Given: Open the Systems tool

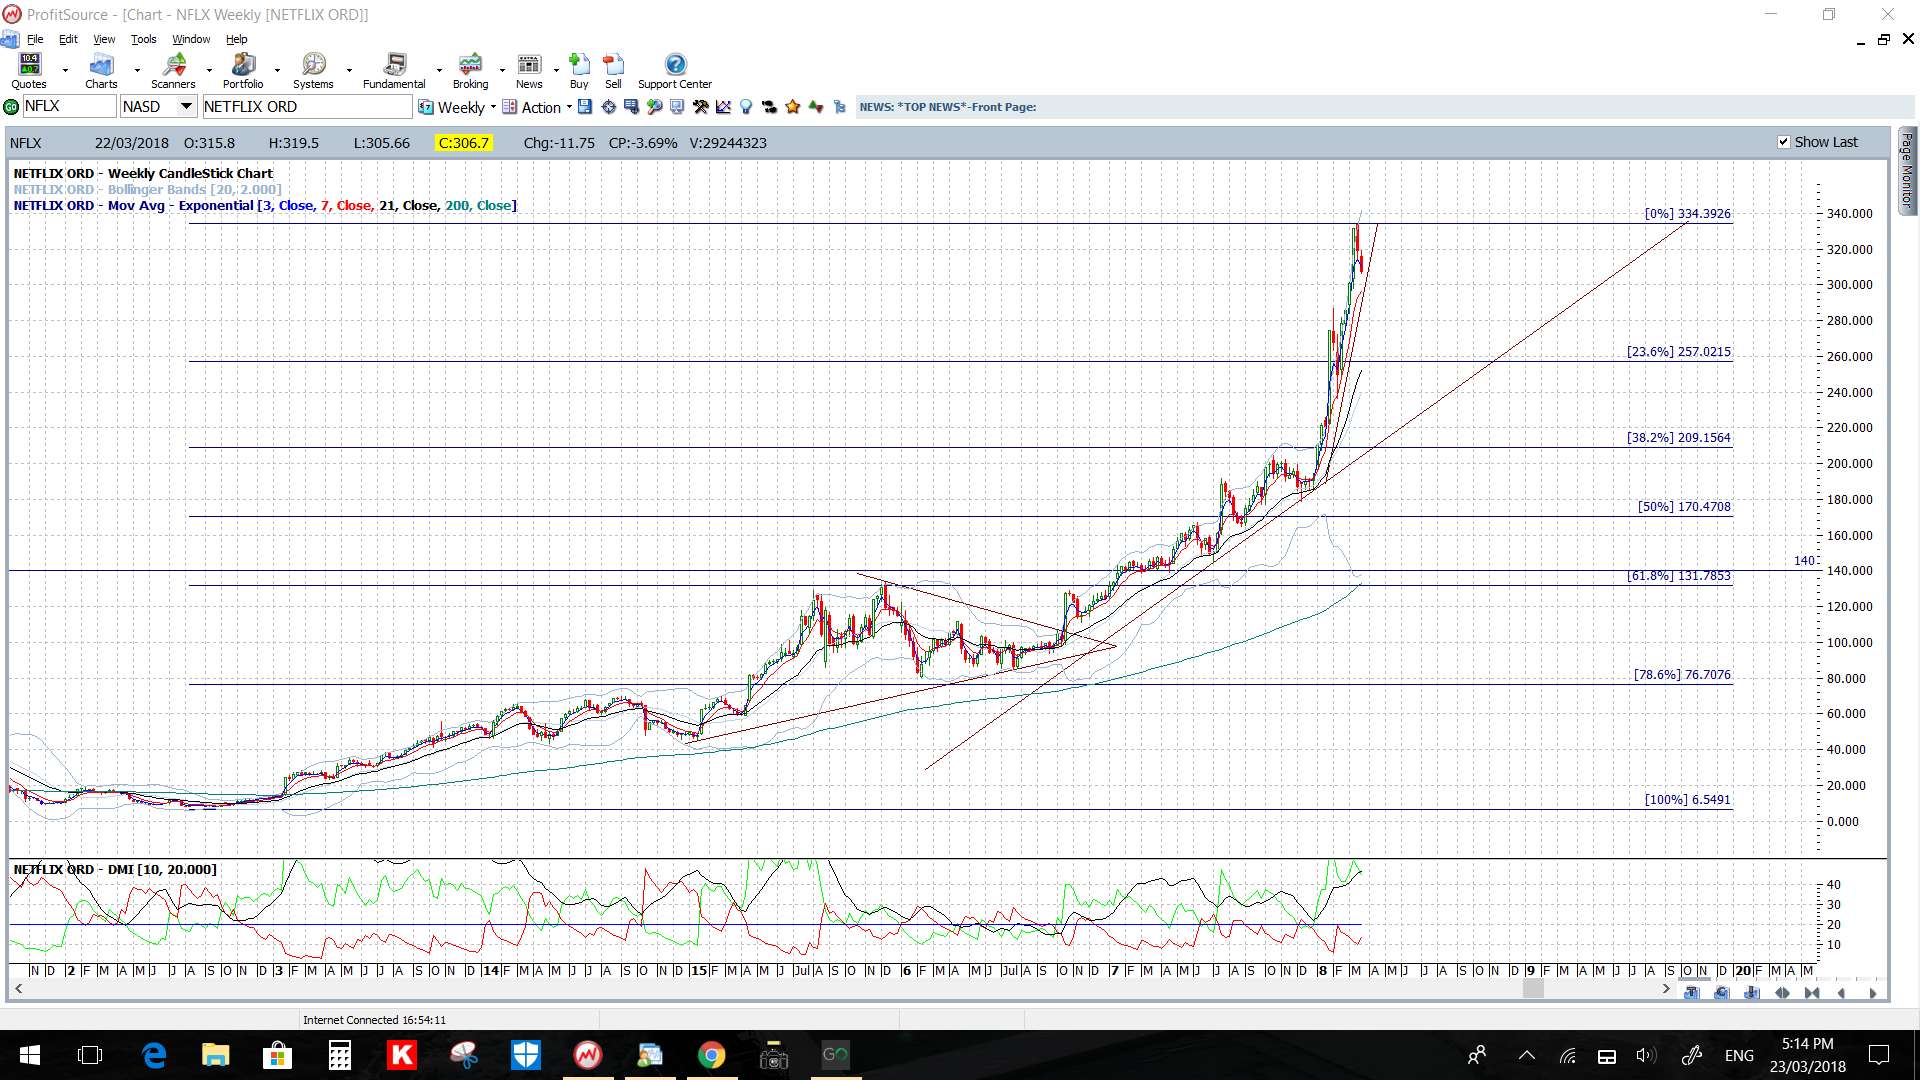Looking at the screenshot, I should pos(313,71).
